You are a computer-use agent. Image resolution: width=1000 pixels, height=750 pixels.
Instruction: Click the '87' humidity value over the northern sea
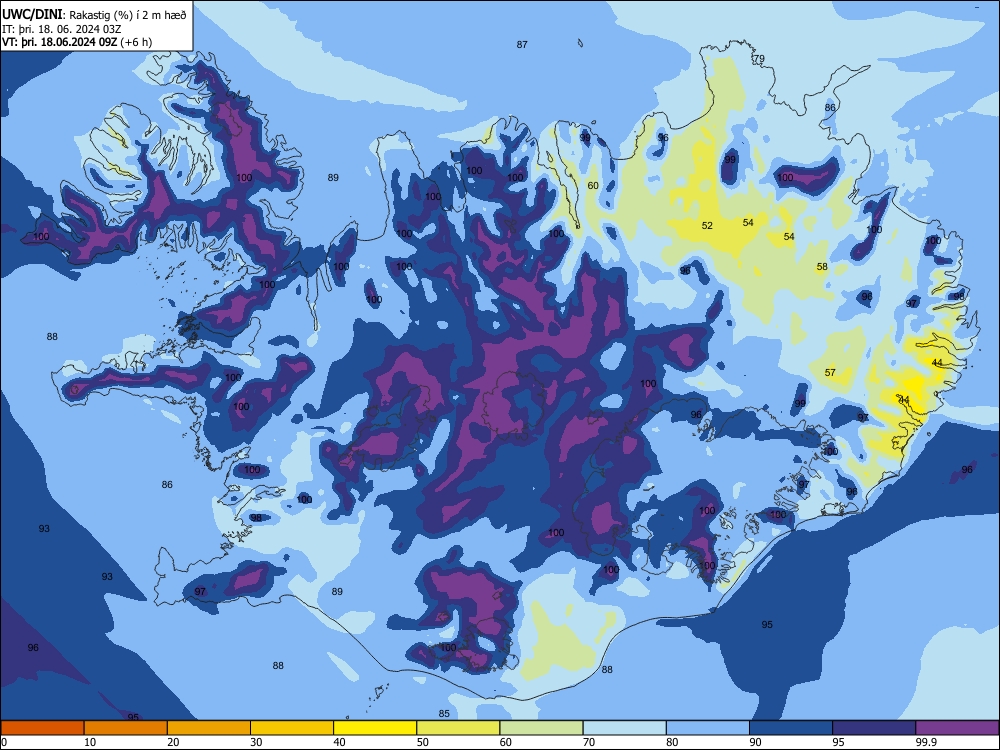522,45
